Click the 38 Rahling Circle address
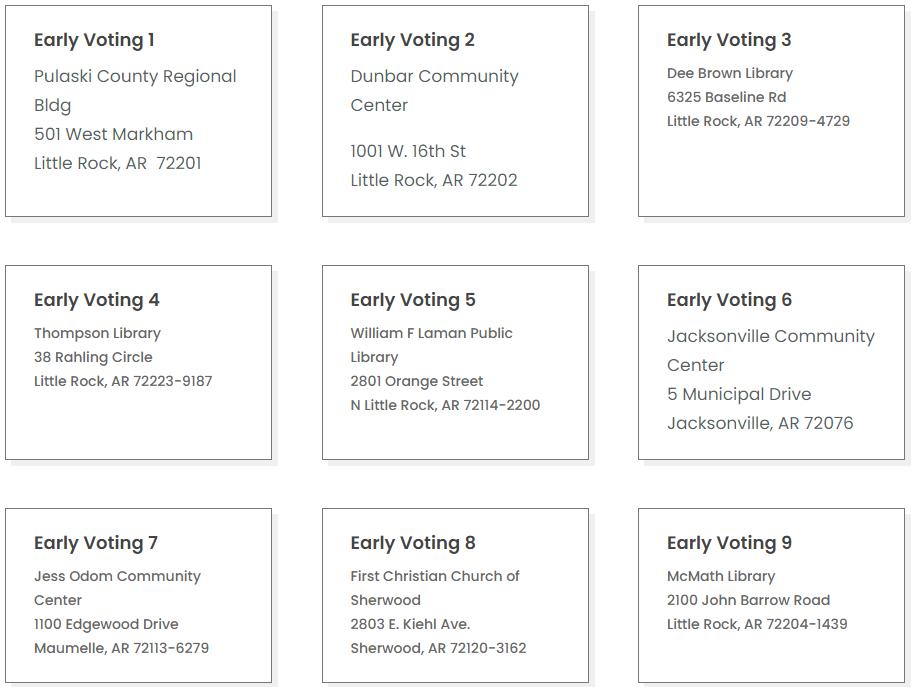 click(x=93, y=357)
